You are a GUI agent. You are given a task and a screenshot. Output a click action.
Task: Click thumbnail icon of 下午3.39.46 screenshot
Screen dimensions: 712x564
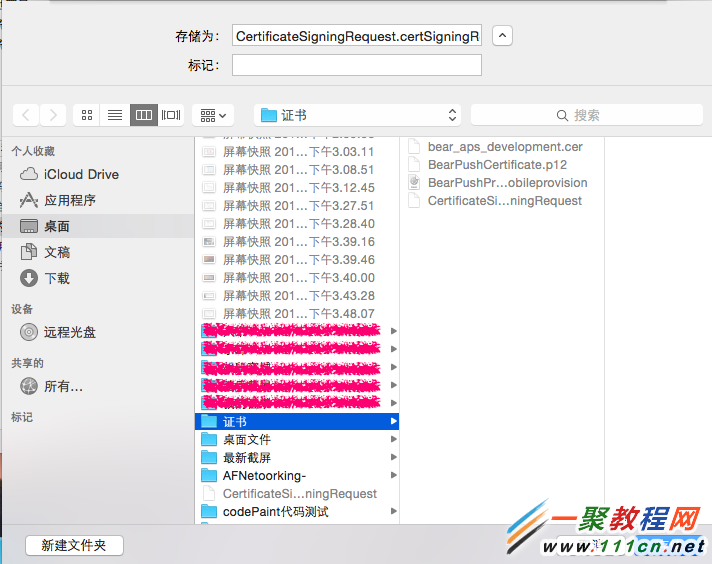coord(209,260)
